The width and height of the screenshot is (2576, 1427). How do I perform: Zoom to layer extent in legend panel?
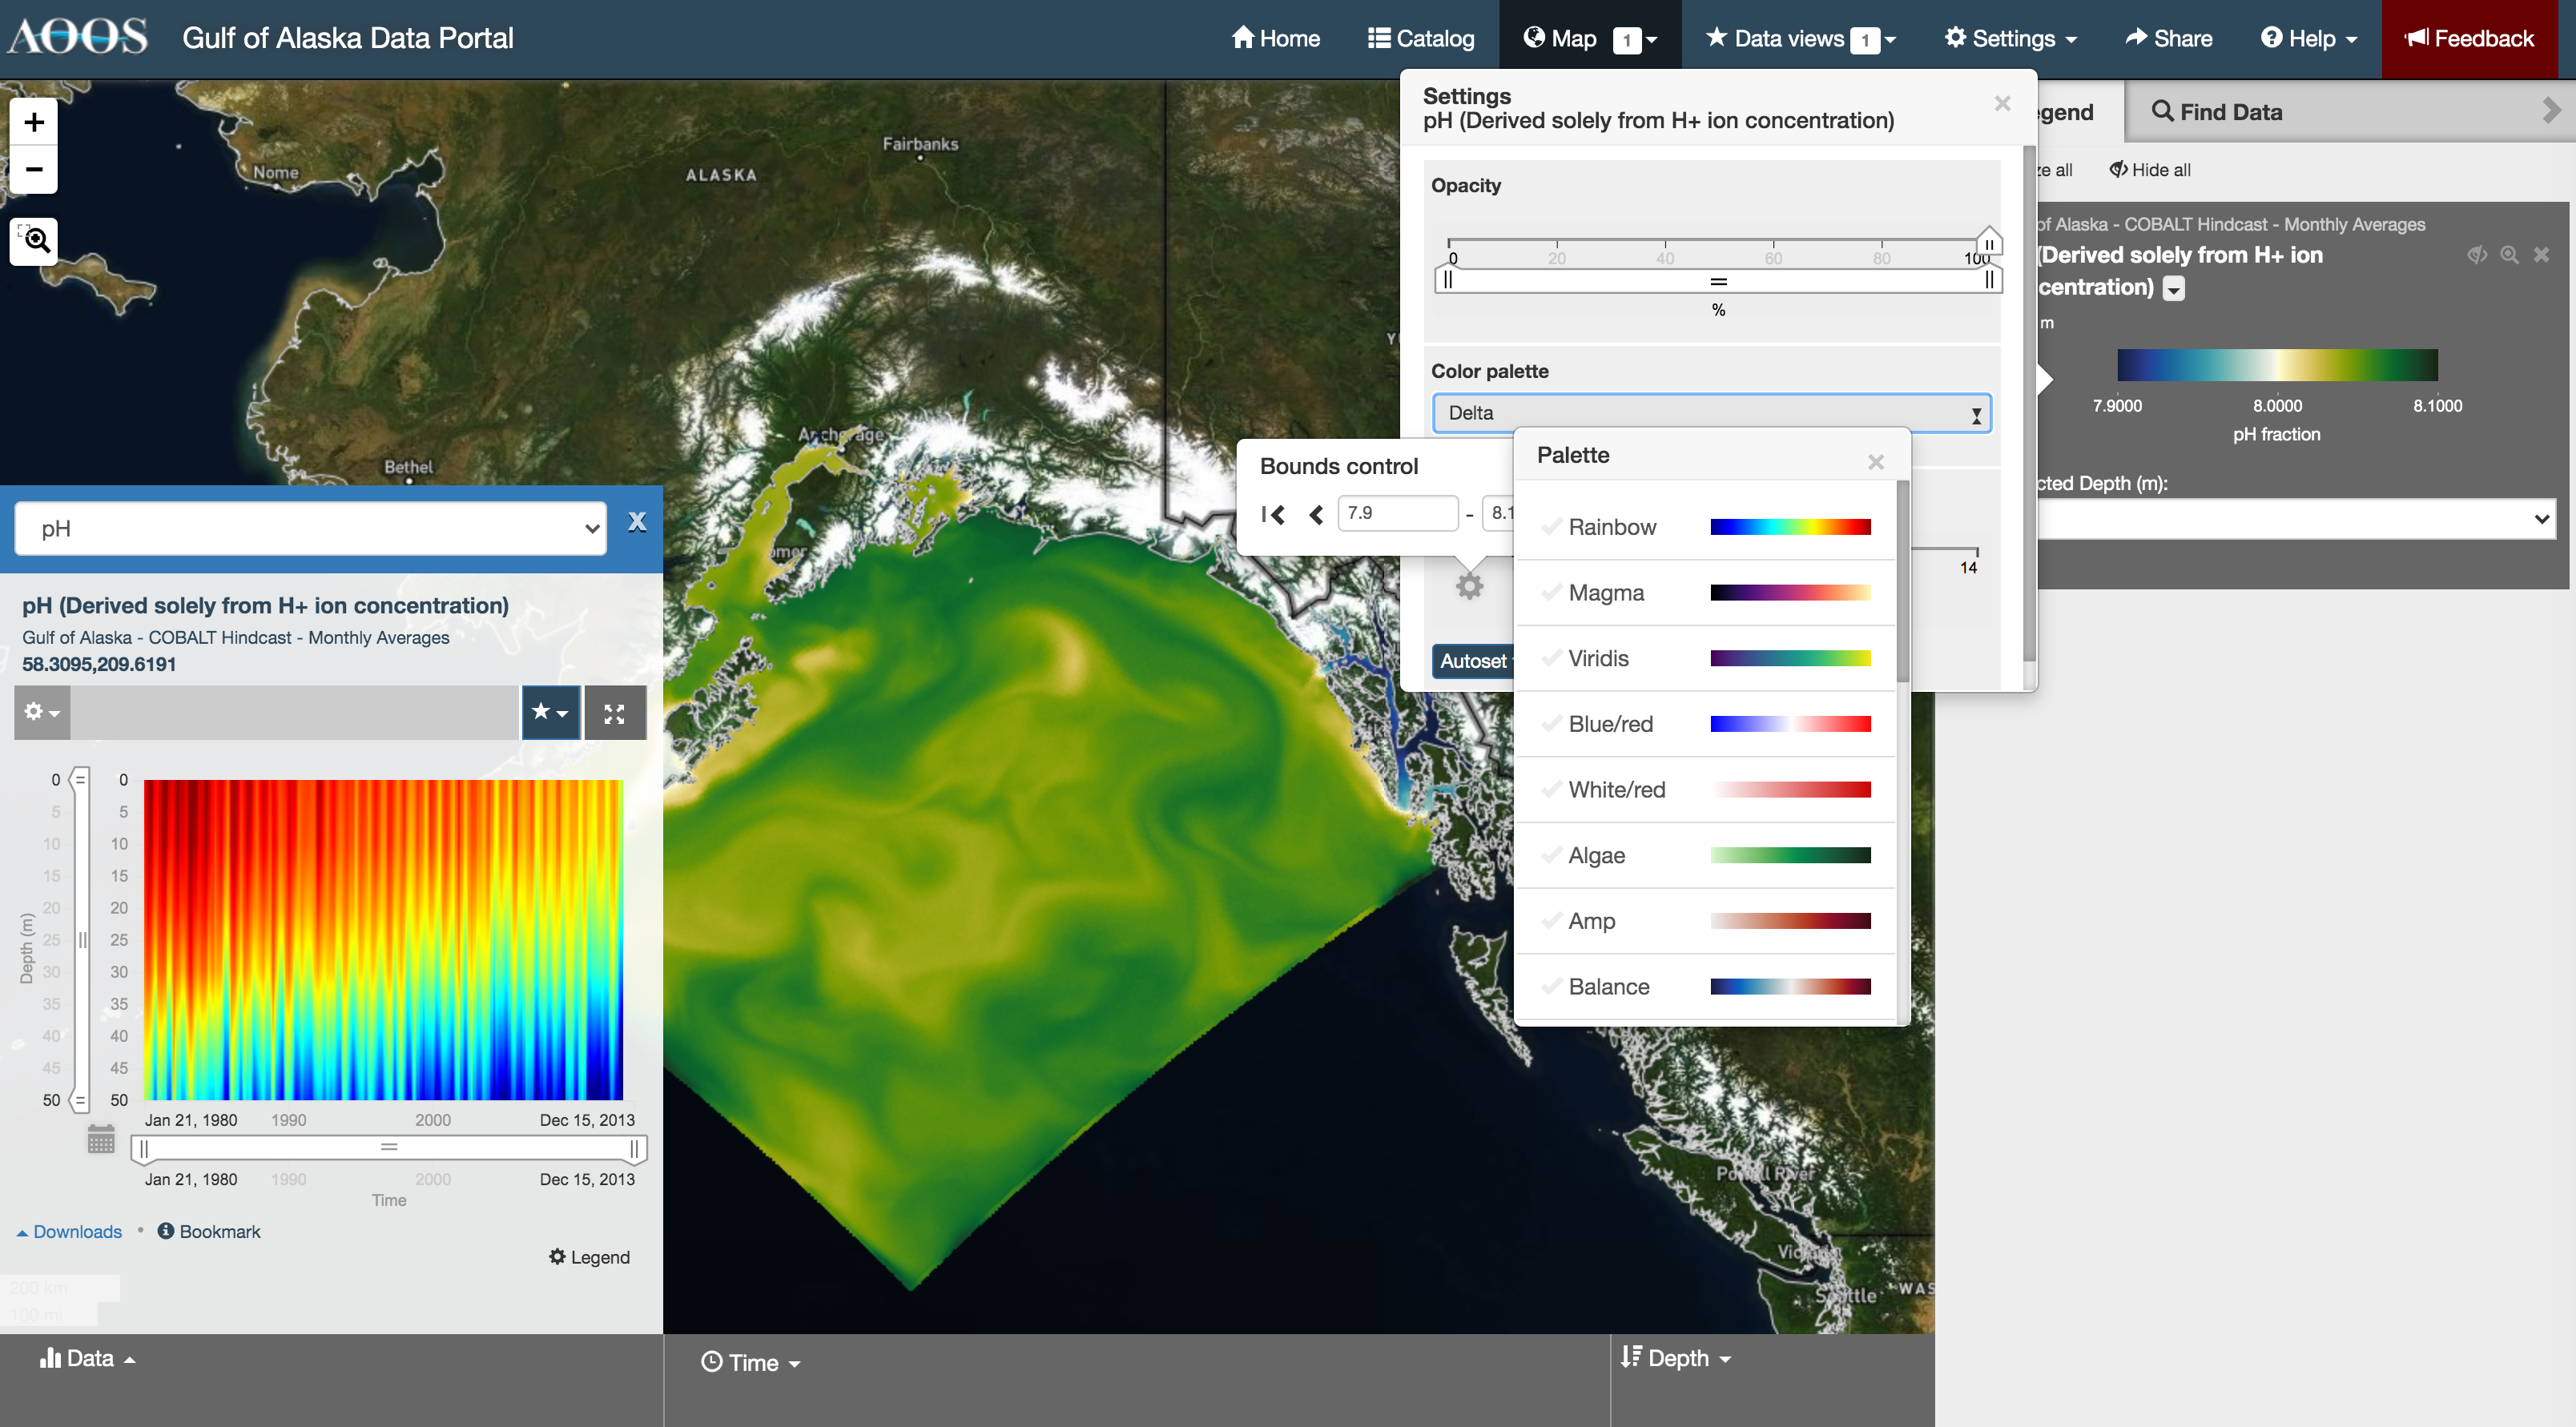(x=2509, y=255)
